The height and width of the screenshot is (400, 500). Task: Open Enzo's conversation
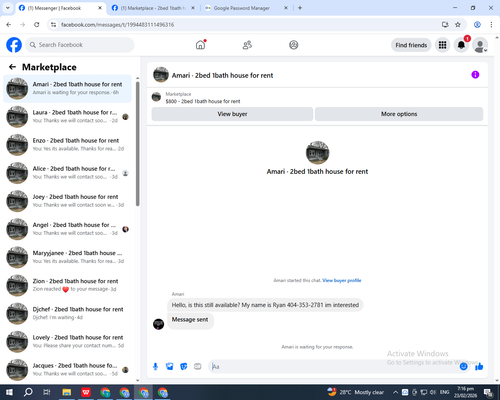click(x=67, y=145)
